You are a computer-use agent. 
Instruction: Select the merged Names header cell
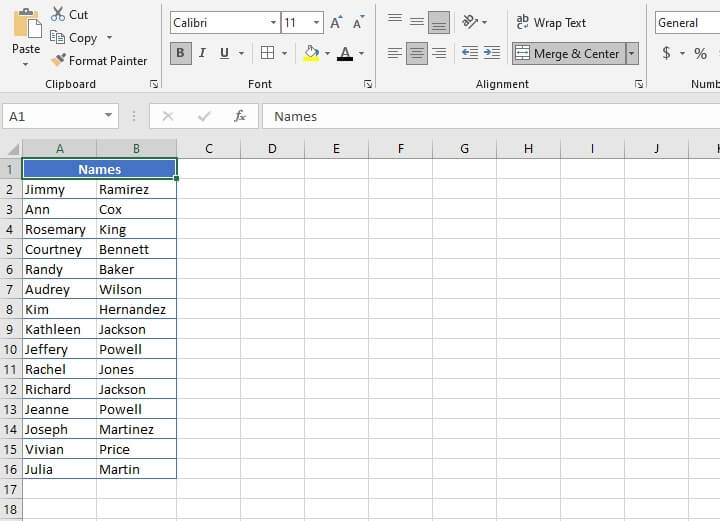(99, 169)
